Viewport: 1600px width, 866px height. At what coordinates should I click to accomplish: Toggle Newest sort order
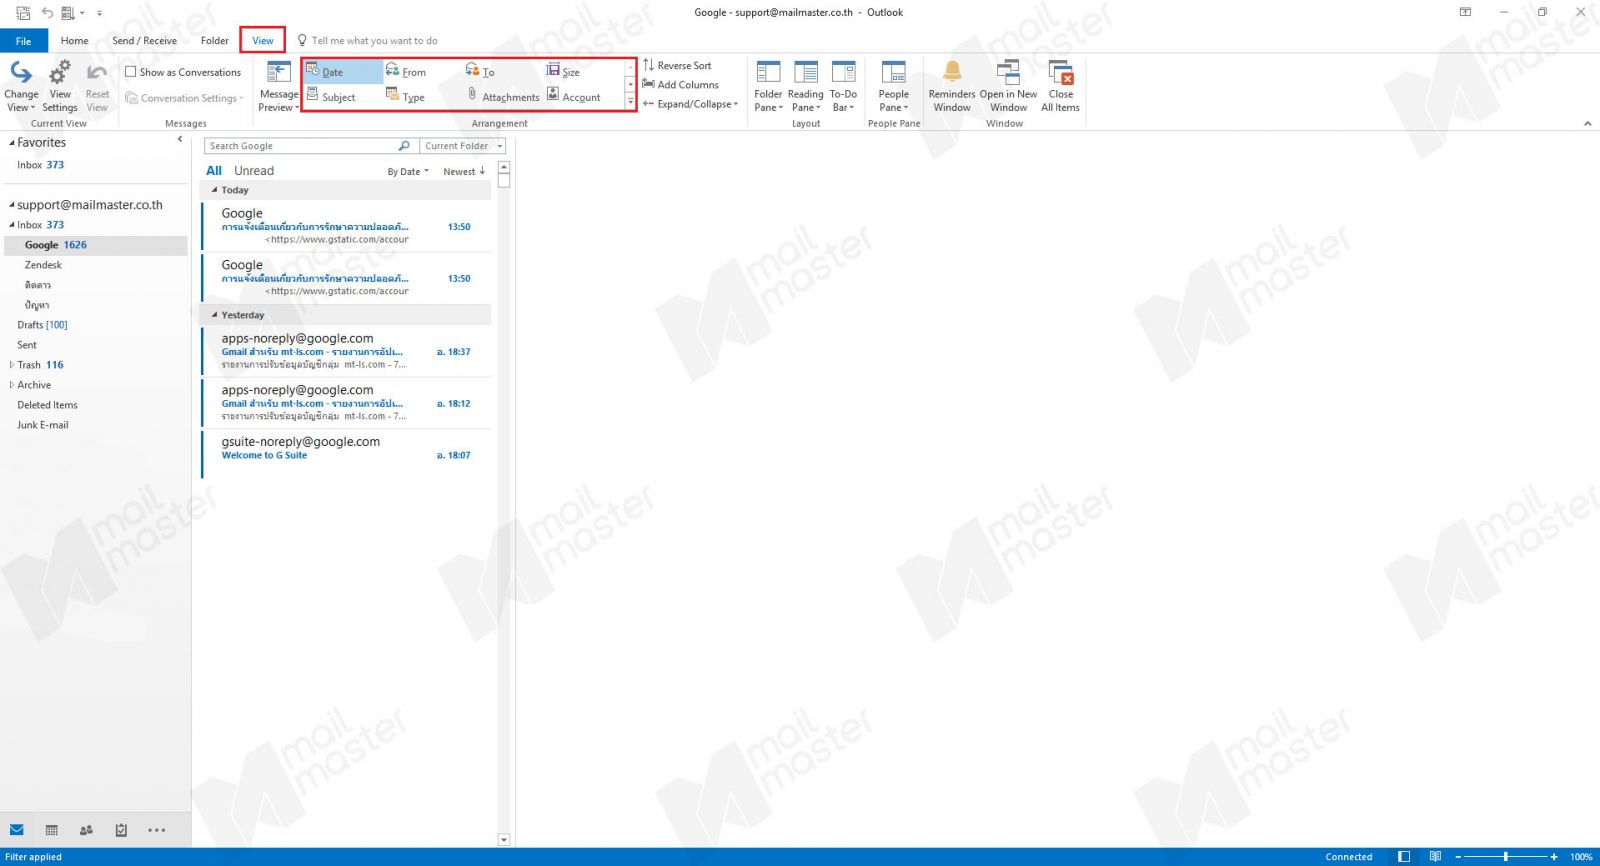click(464, 172)
